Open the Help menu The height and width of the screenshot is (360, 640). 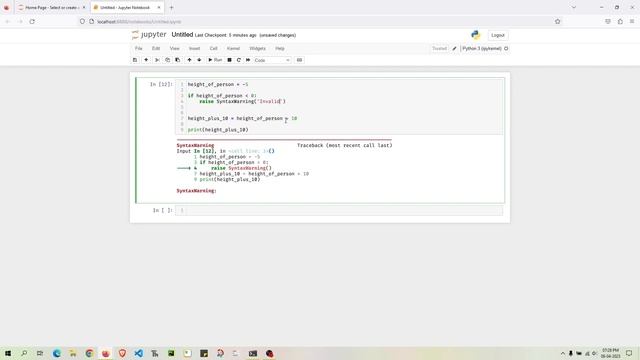tap(280, 48)
